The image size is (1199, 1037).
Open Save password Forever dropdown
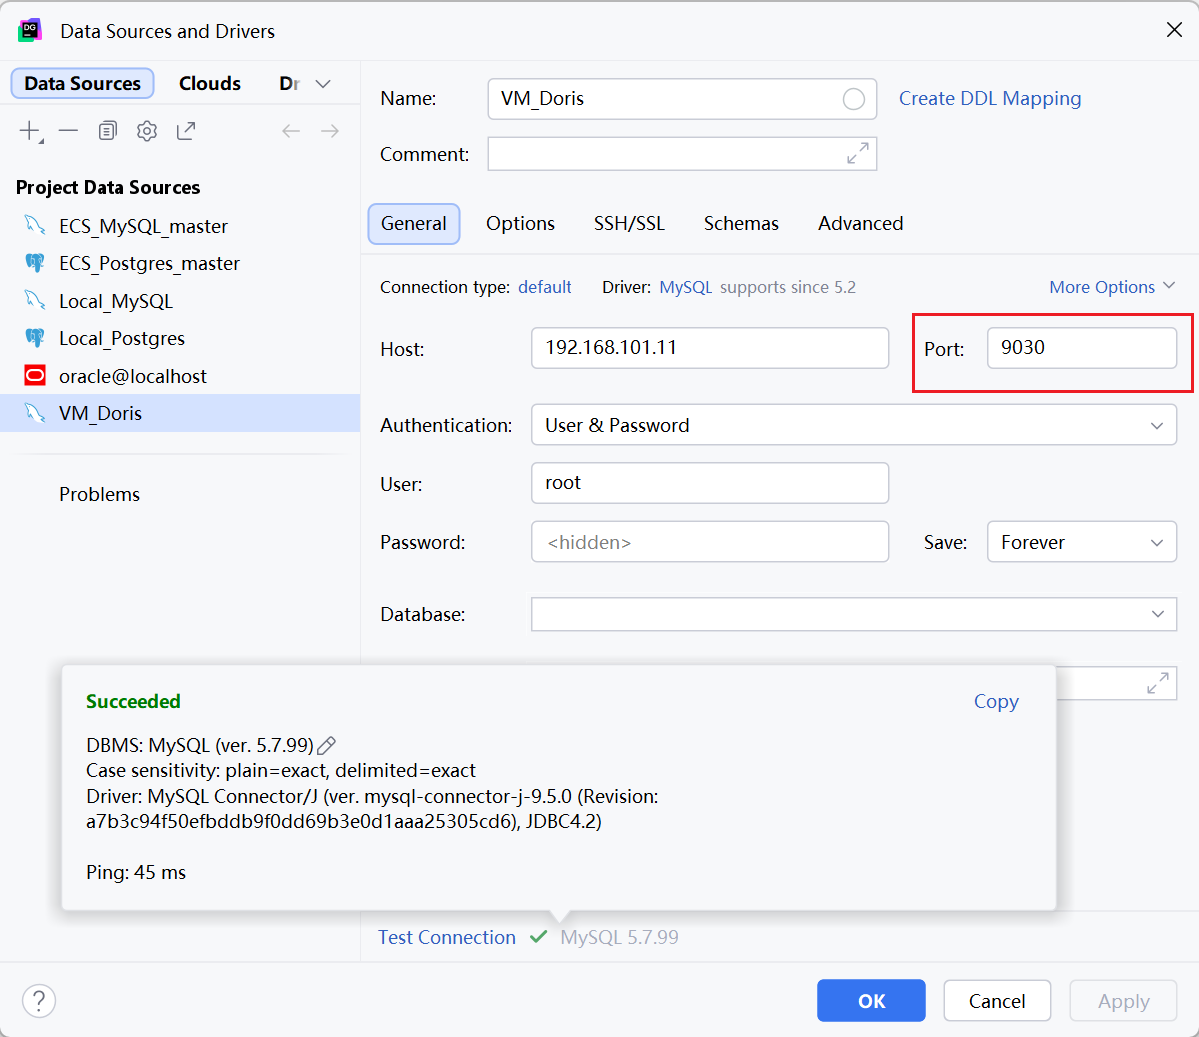[1081, 542]
